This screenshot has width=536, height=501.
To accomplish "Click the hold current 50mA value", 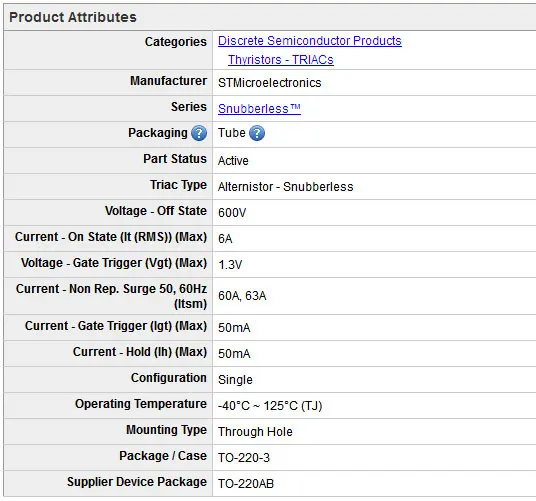I will [234, 353].
